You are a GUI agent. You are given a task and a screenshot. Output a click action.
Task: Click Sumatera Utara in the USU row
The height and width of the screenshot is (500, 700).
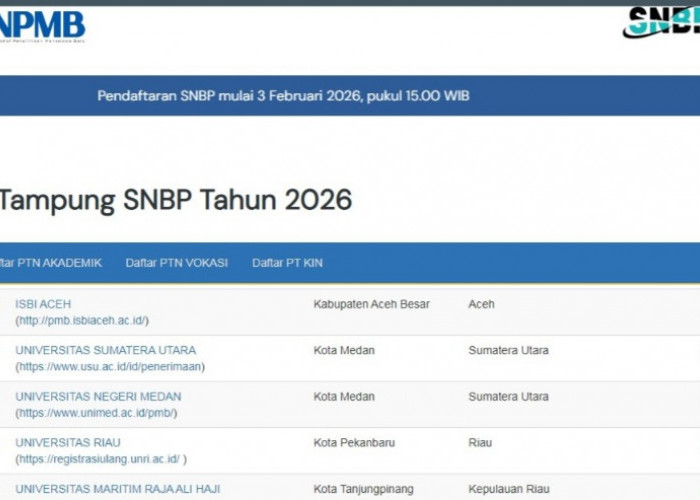pos(508,350)
